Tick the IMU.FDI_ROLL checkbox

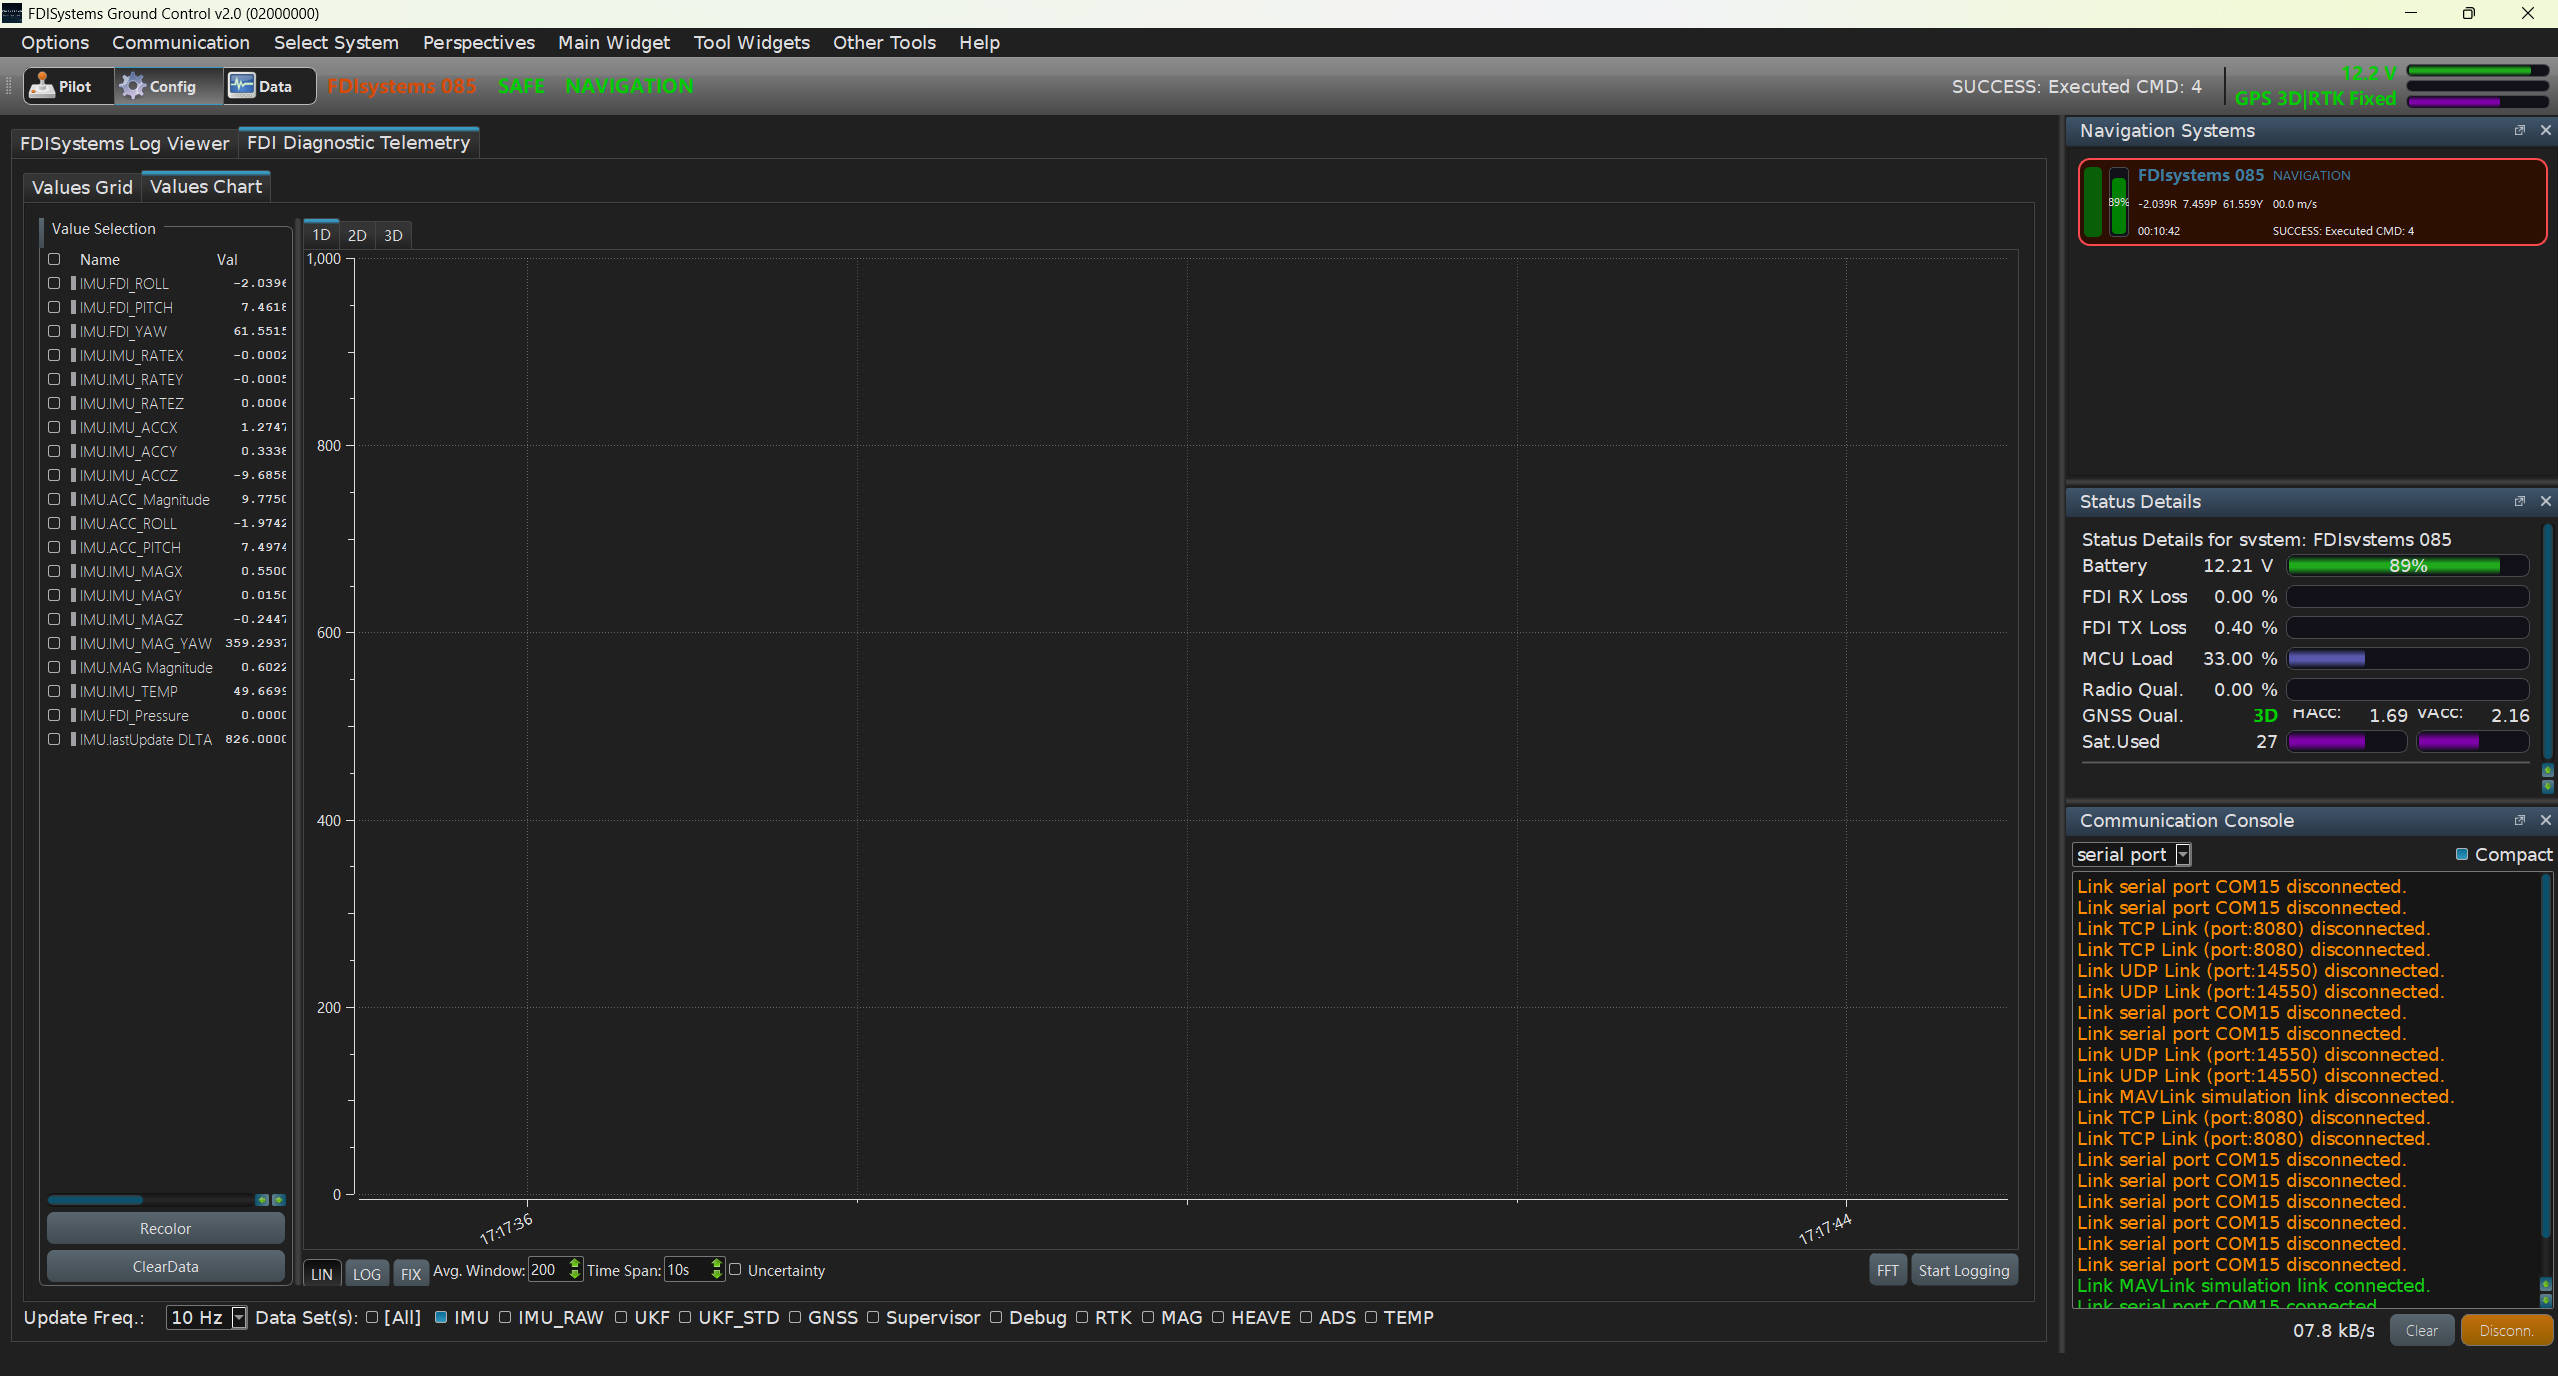point(54,283)
